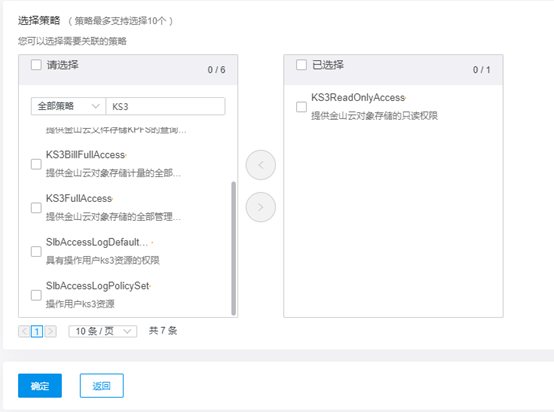The image size is (554, 412).
Task: Click the policy list vertical scrollbar
Action: pyautogui.click(x=234, y=248)
